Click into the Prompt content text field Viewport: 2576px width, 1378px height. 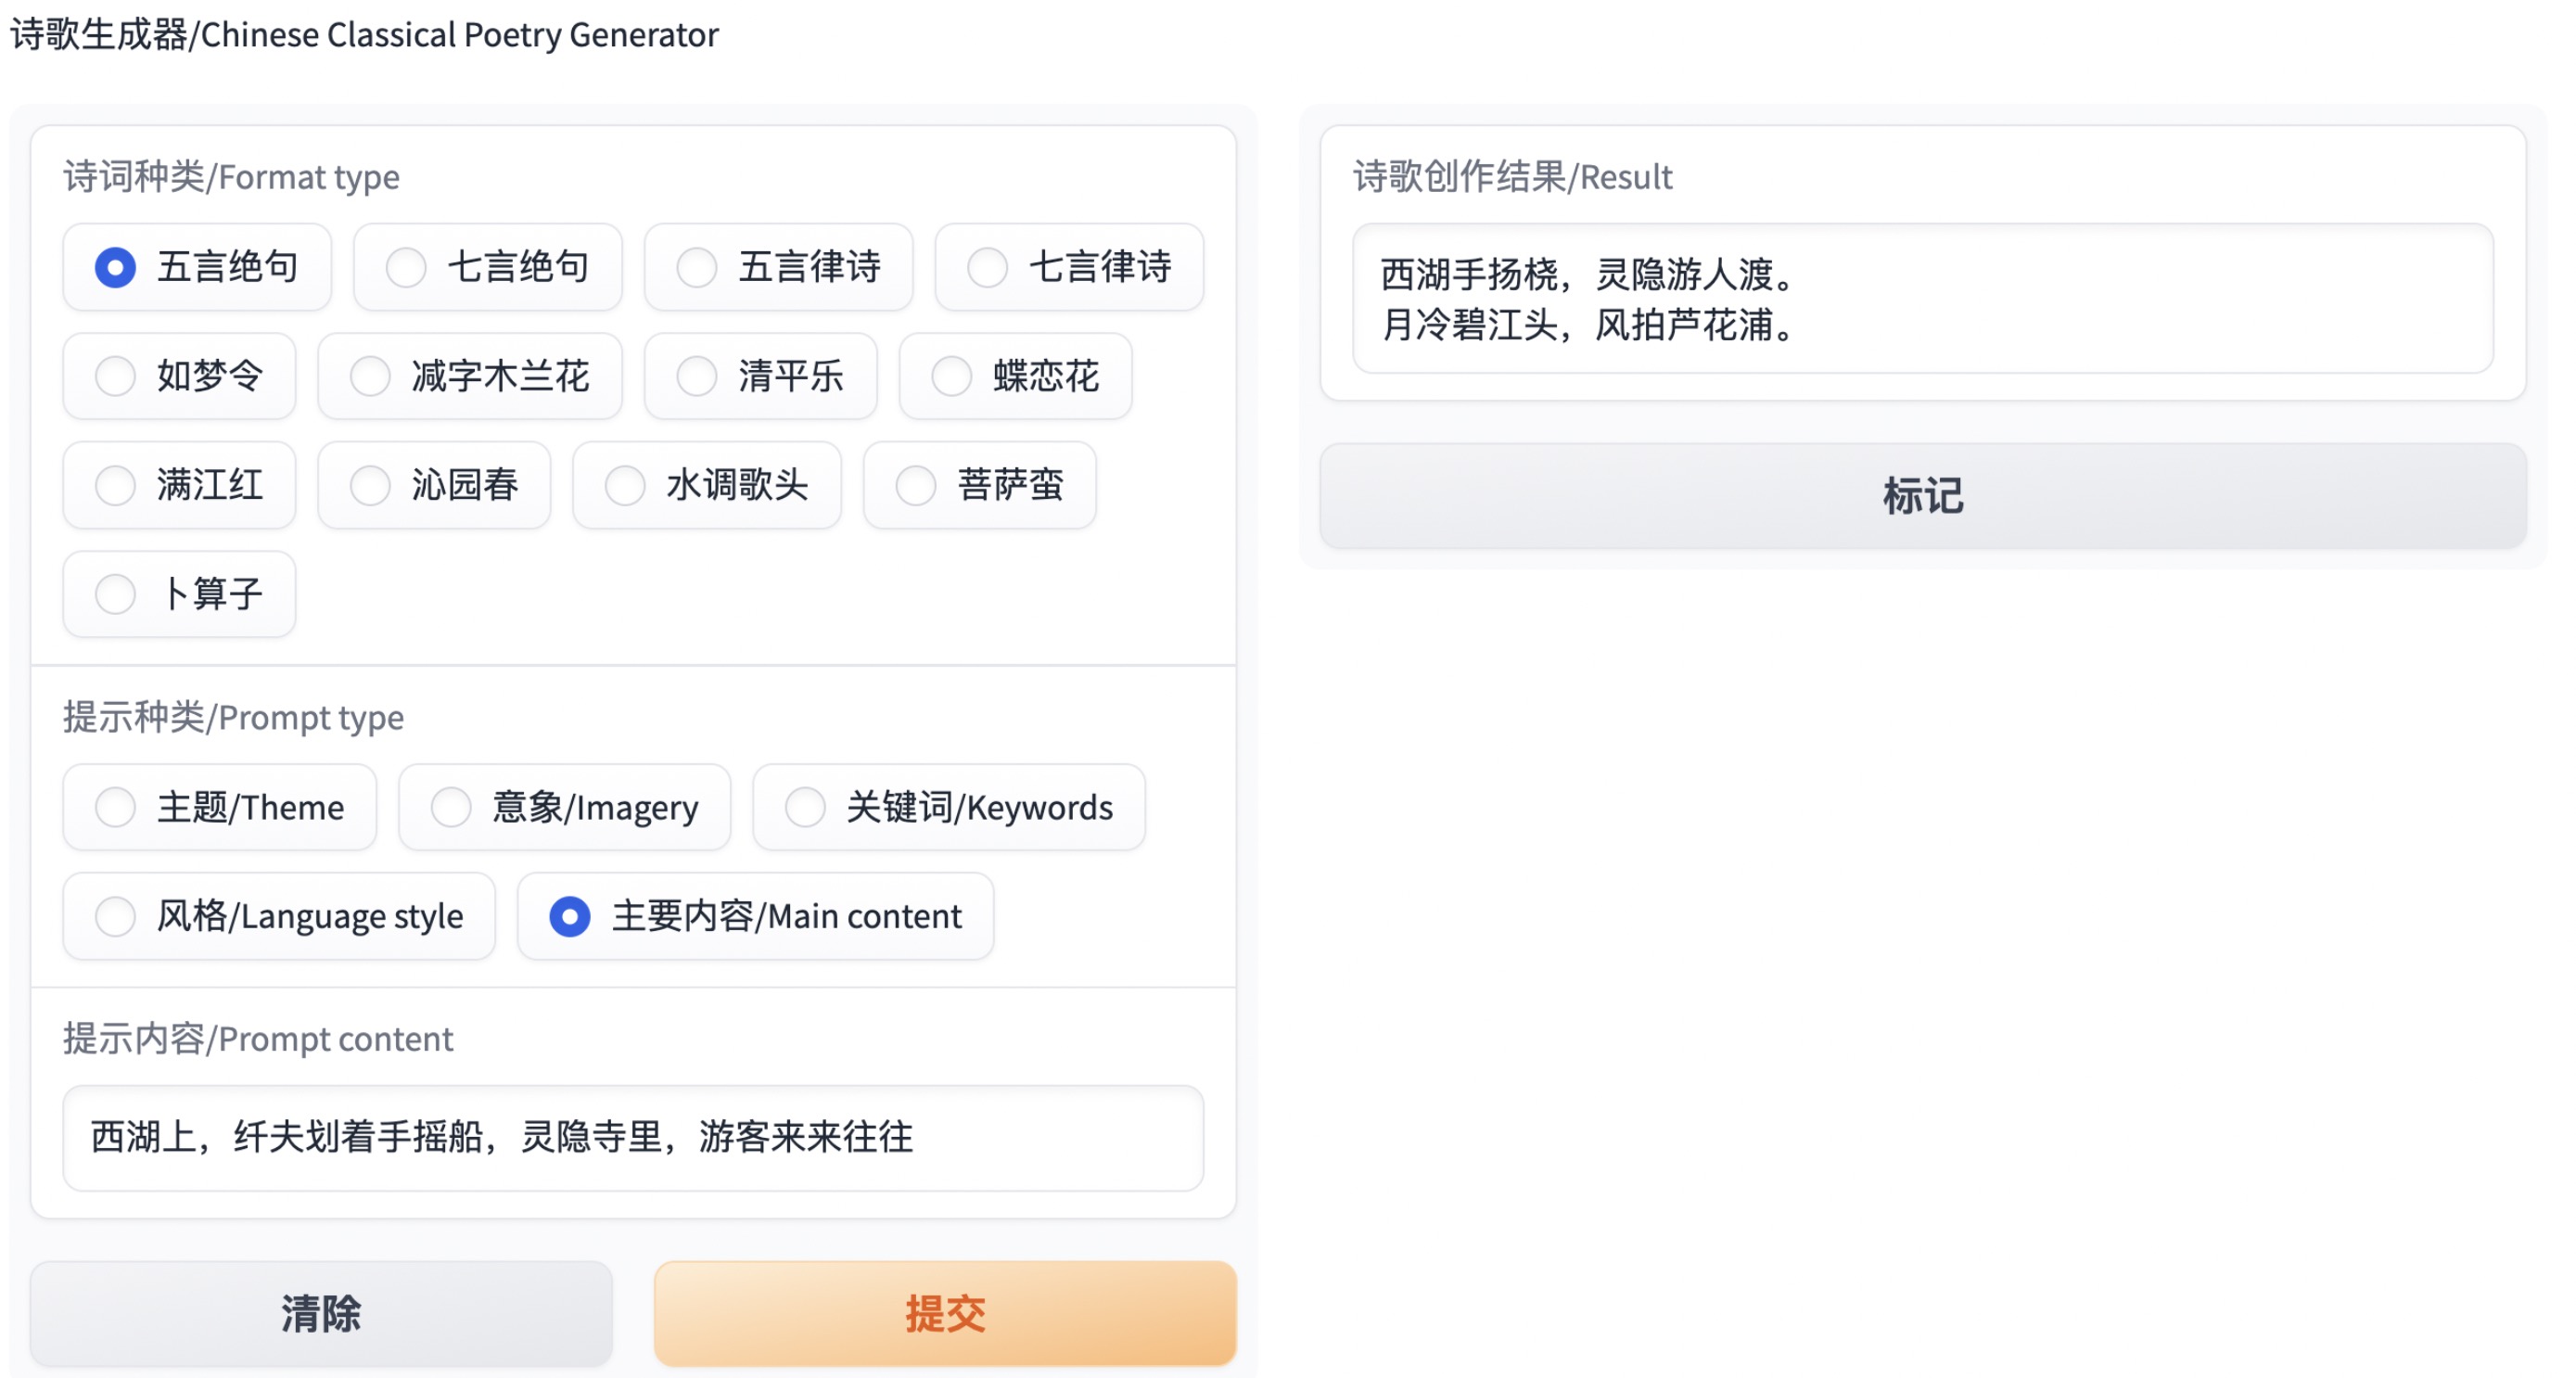pyautogui.click(x=632, y=1138)
